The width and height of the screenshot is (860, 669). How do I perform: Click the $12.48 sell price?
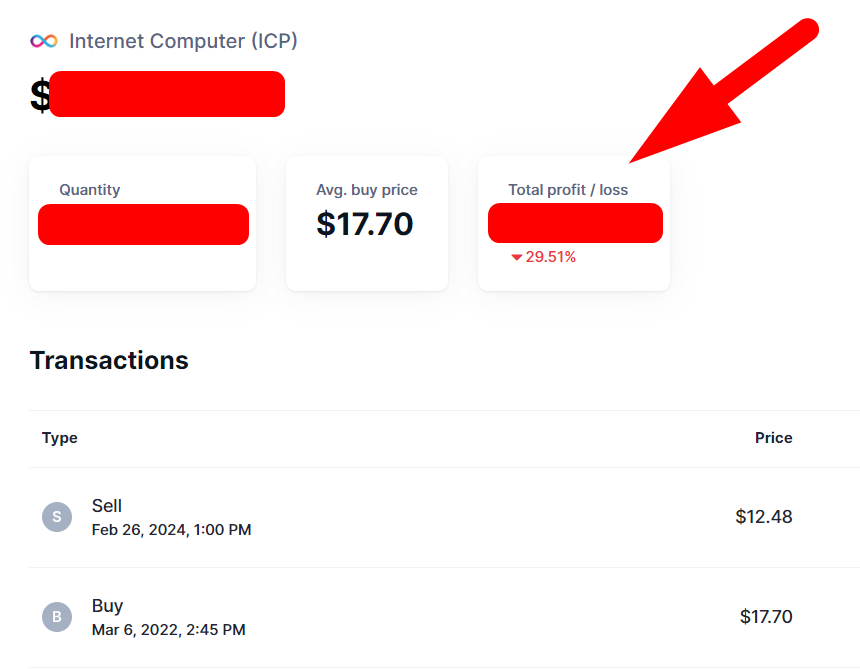tap(763, 517)
